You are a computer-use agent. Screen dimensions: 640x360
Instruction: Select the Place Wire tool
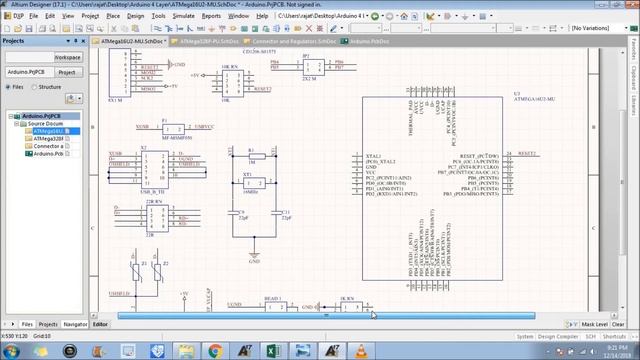(157, 29)
